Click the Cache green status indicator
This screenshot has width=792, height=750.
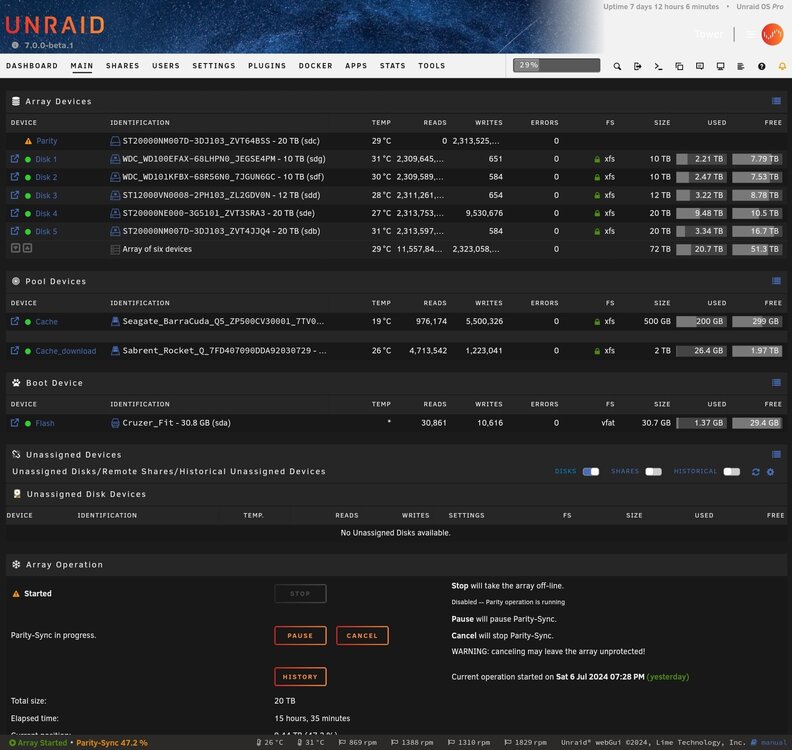(x=28, y=322)
